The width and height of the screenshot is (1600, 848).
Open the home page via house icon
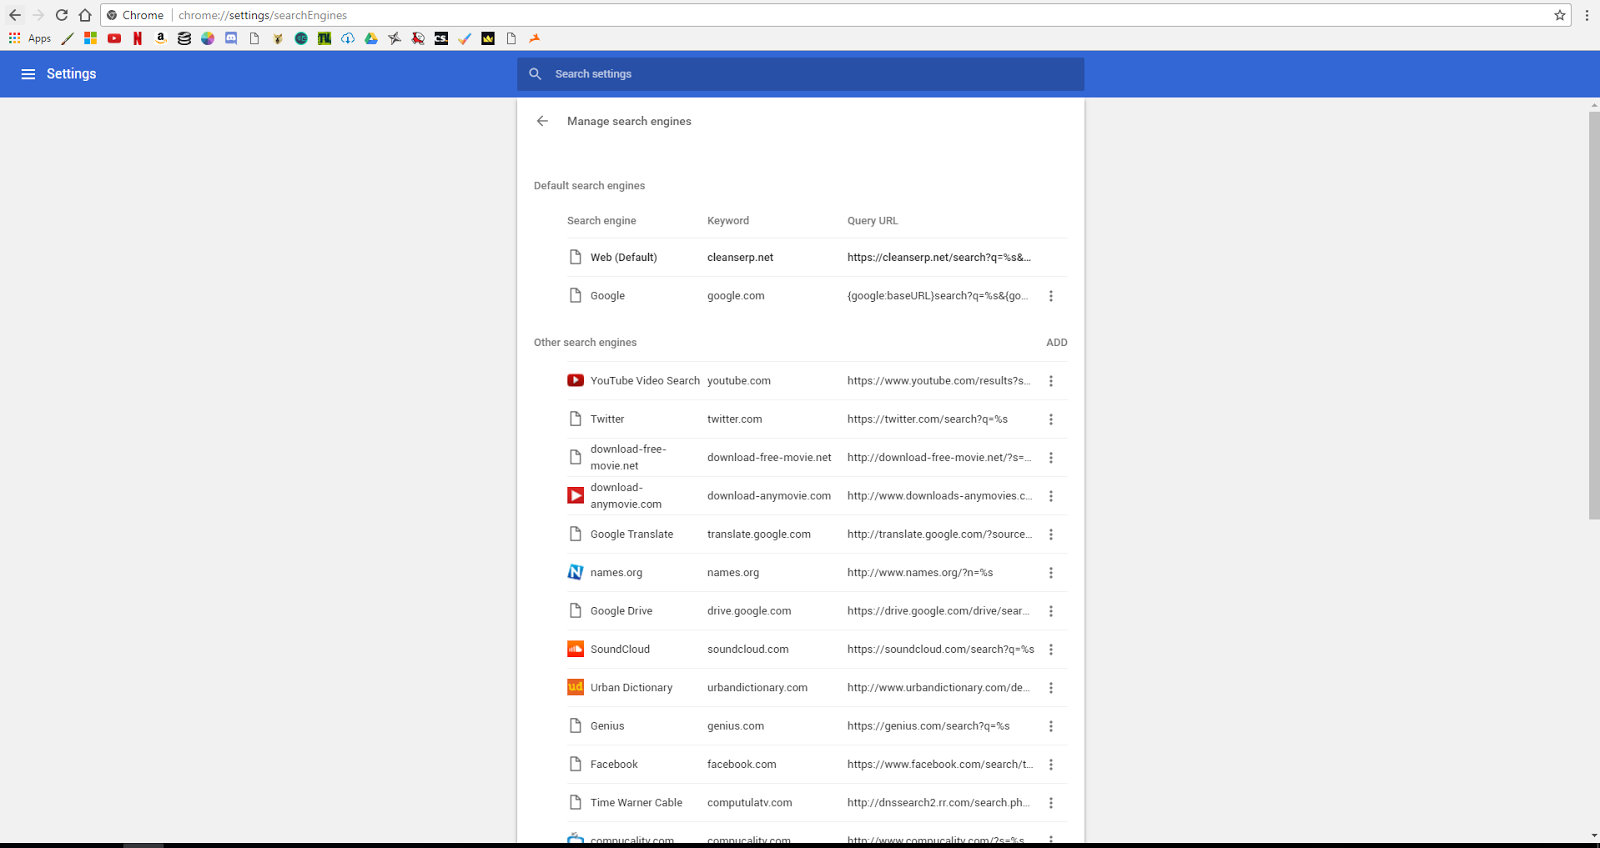point(85,15)
